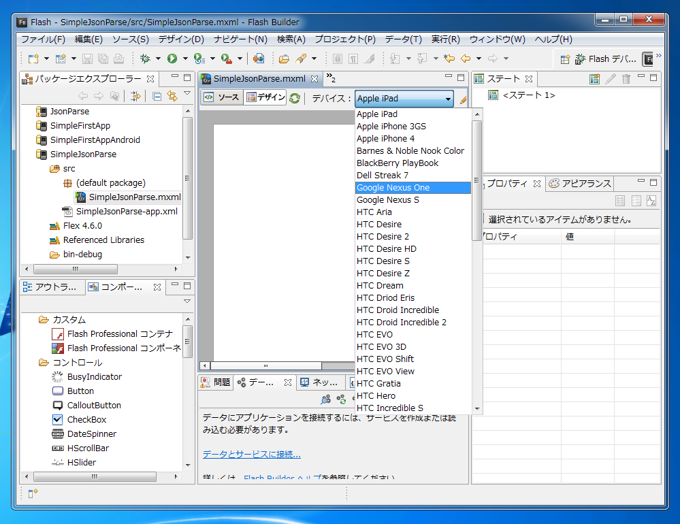Click the edit device pencil icon
680x524 pixels.
point(462,99)
